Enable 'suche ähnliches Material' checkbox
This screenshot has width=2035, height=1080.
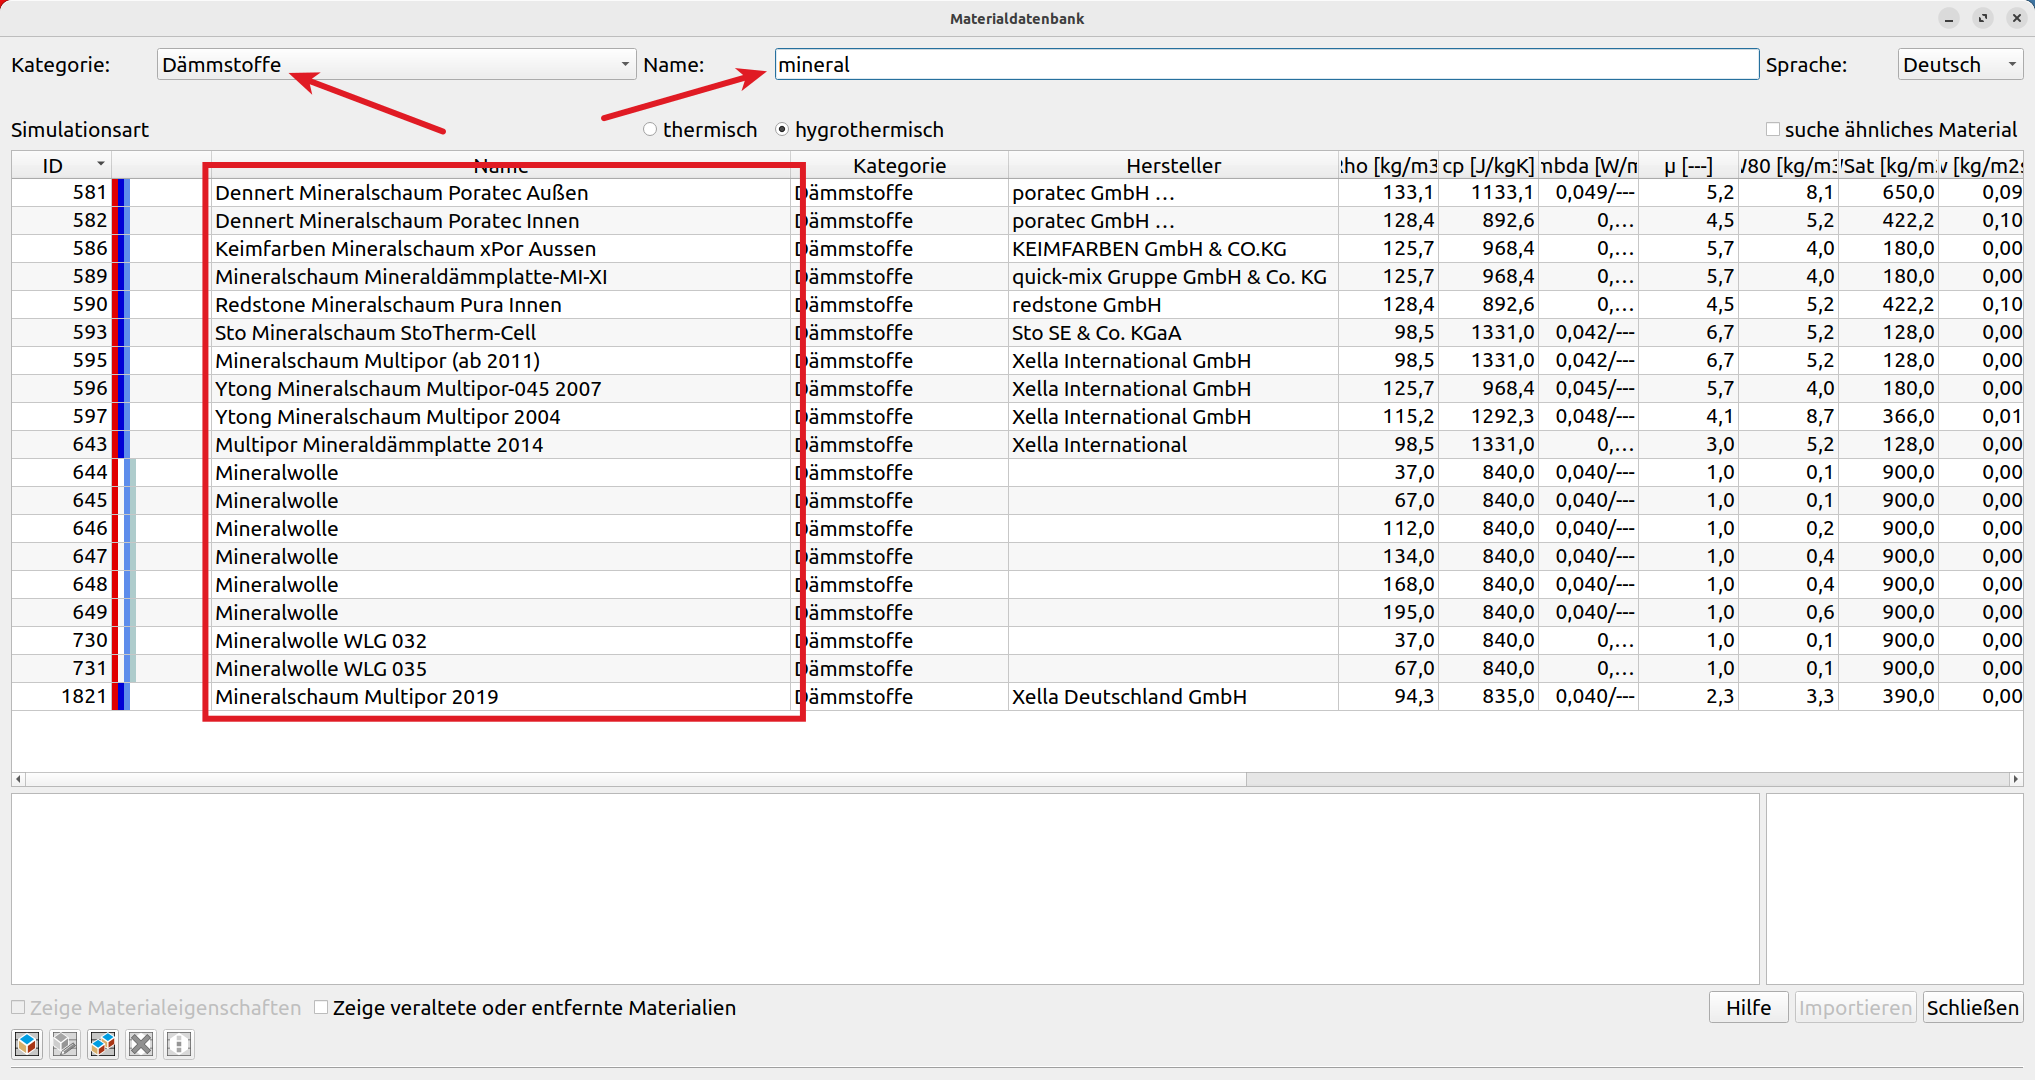[1773, 129]
